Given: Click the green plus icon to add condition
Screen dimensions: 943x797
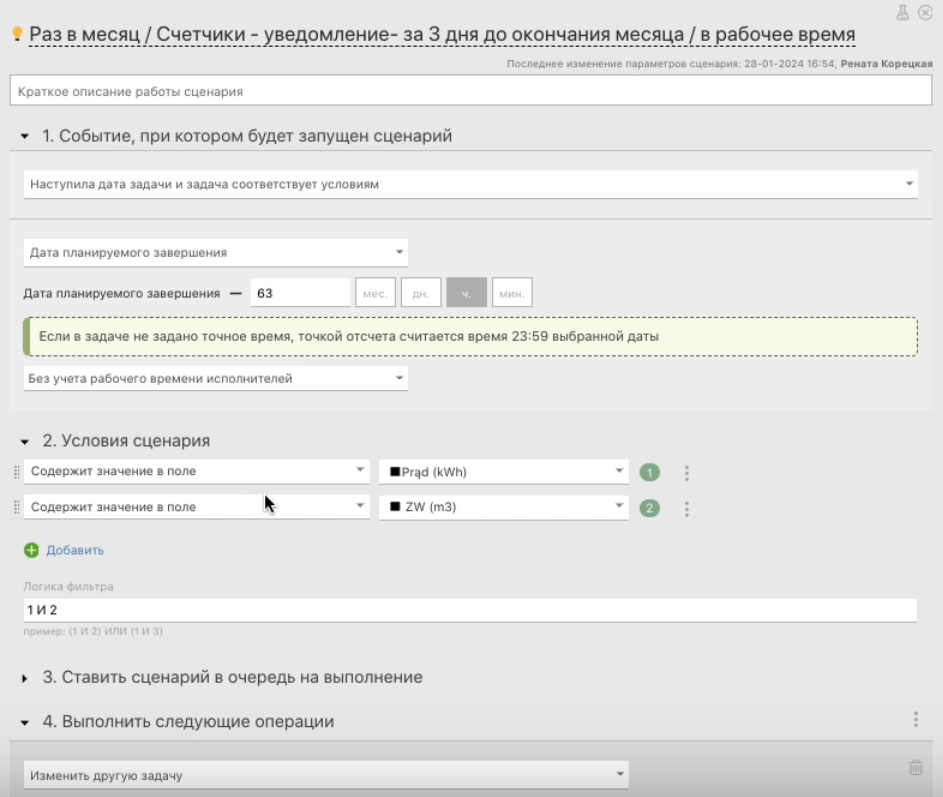Looking at the screenshot, I should (31, 550).
